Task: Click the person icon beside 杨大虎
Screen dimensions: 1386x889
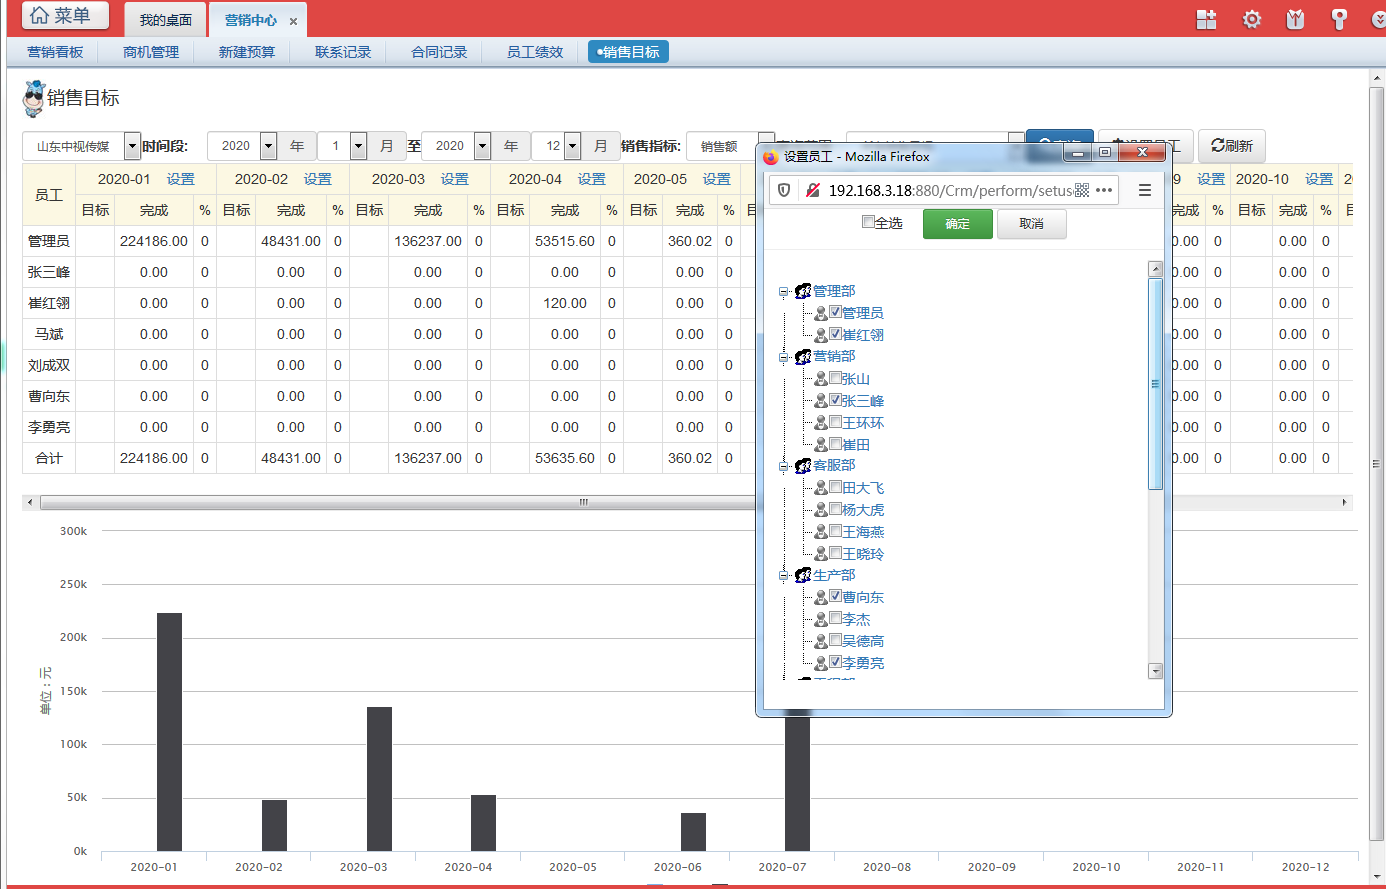Action: point(821,510)
